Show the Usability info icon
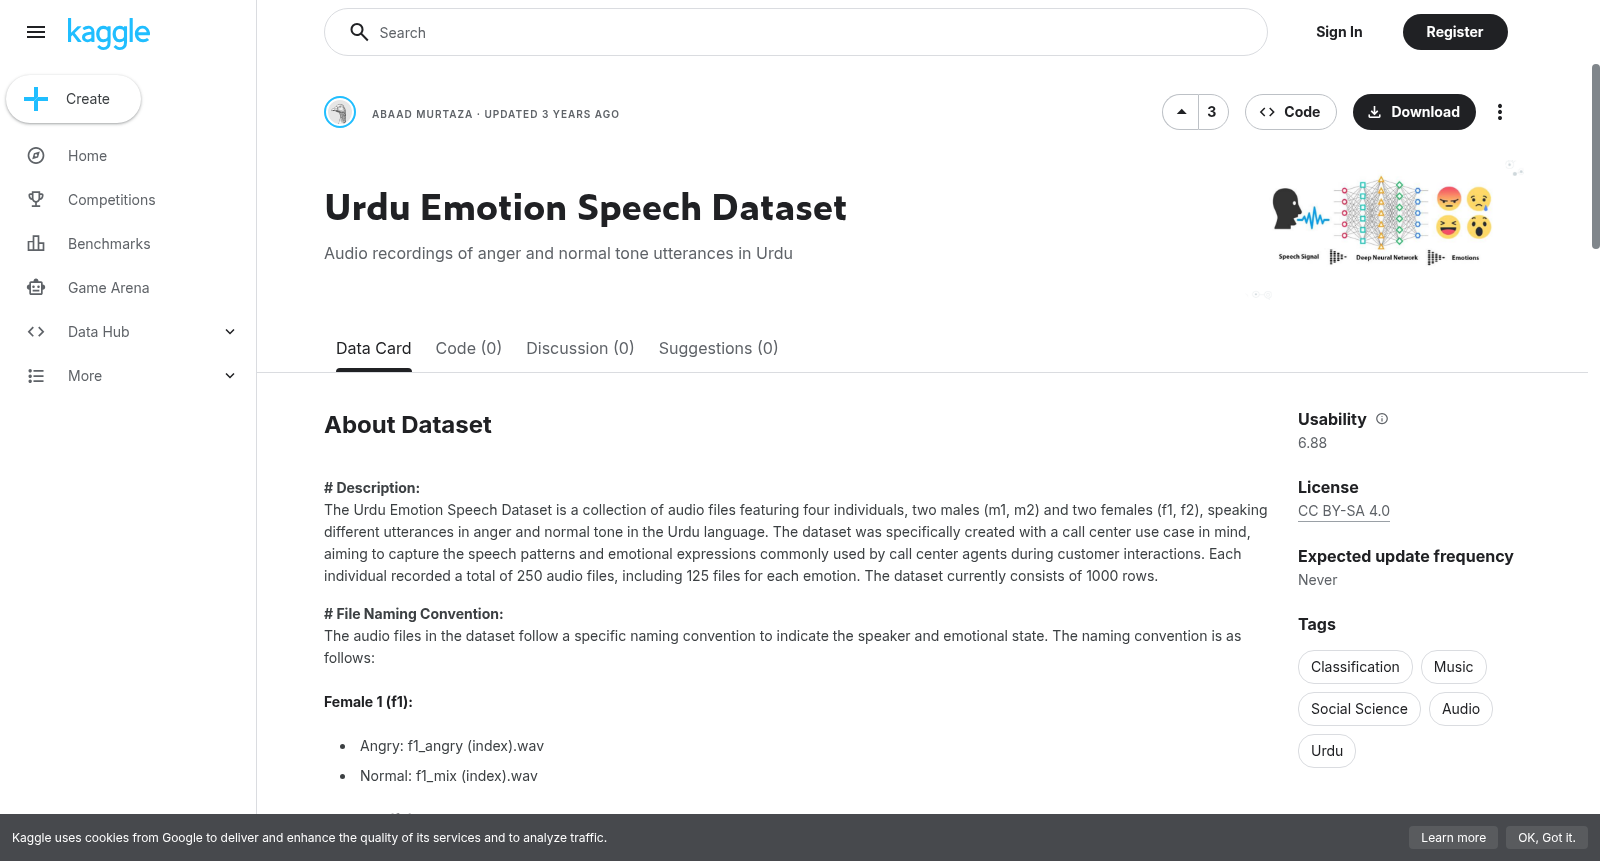1600x861 pixels. tap(1382, 419)
